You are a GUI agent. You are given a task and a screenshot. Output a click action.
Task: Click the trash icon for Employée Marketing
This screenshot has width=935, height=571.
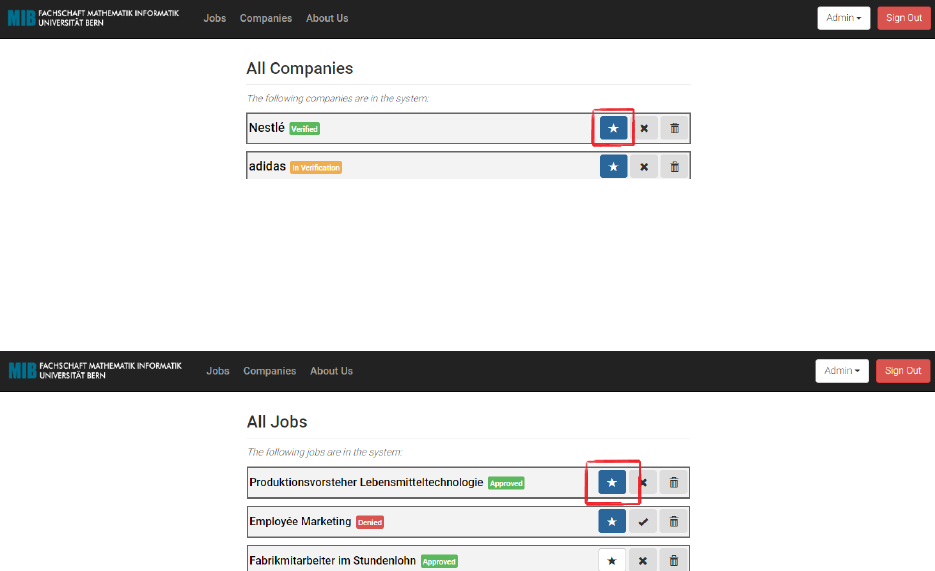tap(674, 521)
